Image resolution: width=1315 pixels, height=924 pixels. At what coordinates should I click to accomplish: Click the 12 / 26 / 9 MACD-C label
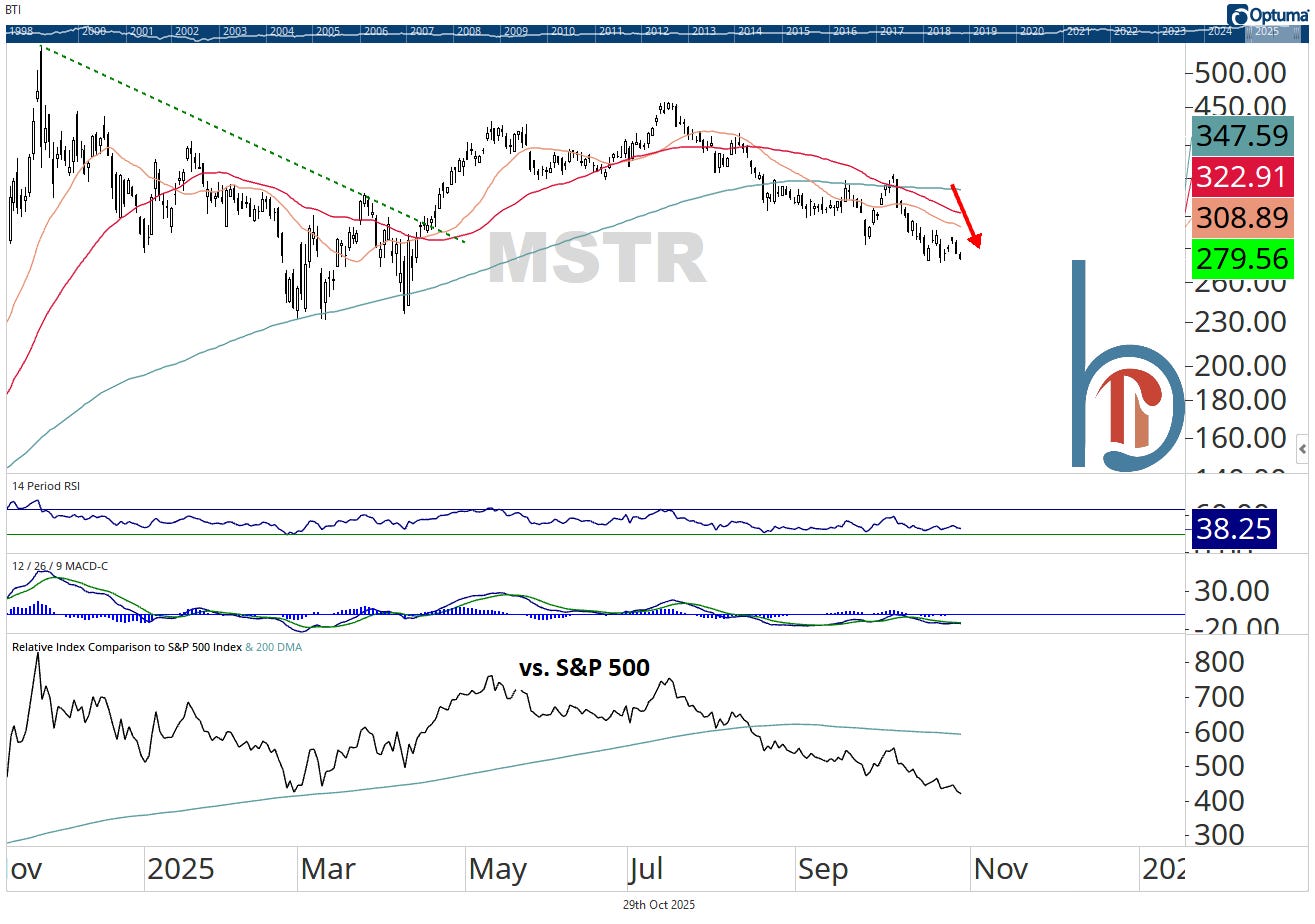coord(60,566)
